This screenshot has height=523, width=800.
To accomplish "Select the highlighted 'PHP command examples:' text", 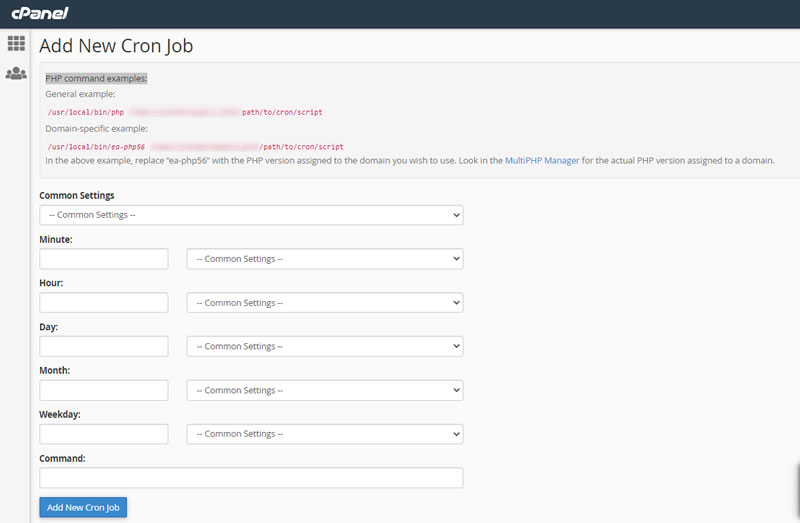I will pos(96,79).
